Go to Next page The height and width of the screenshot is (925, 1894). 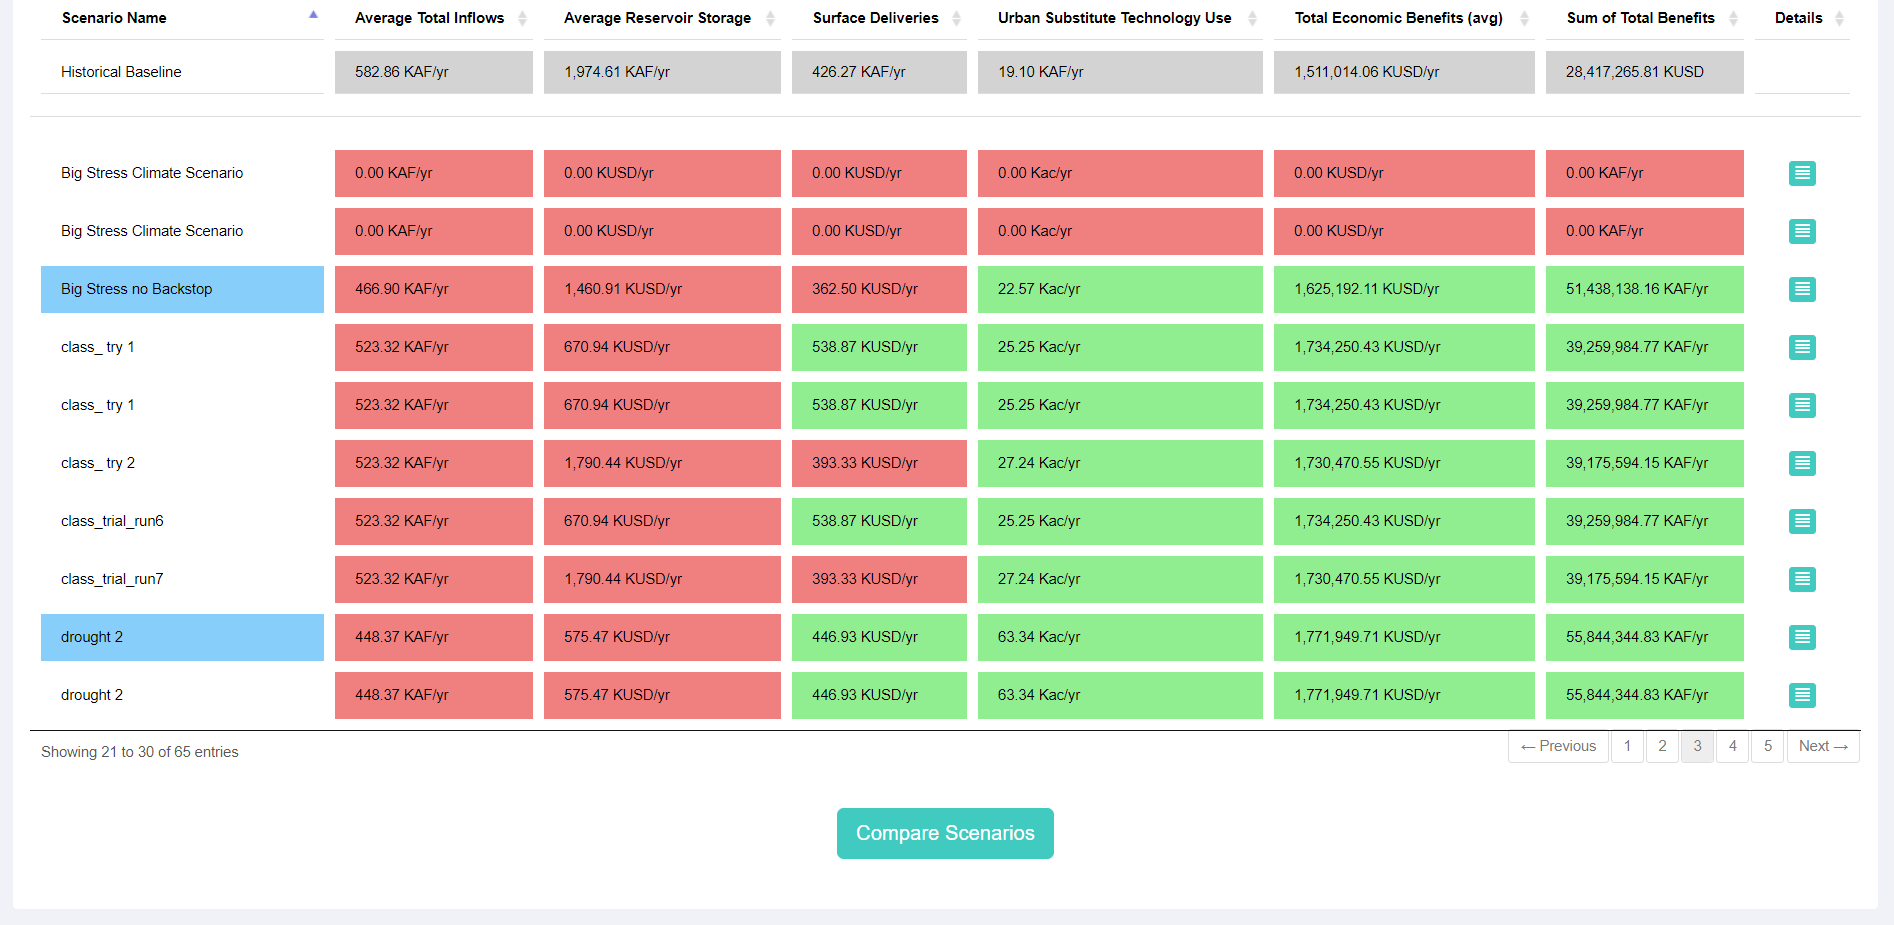(x=1823, y=746)
